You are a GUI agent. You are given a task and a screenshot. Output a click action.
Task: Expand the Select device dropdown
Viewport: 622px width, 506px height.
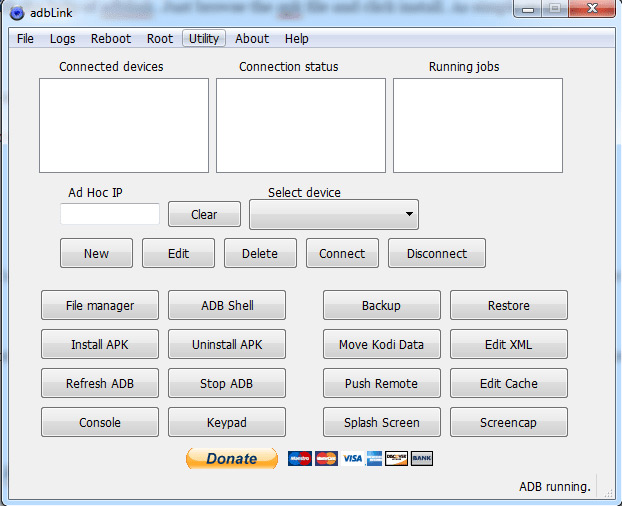point(334,214)
